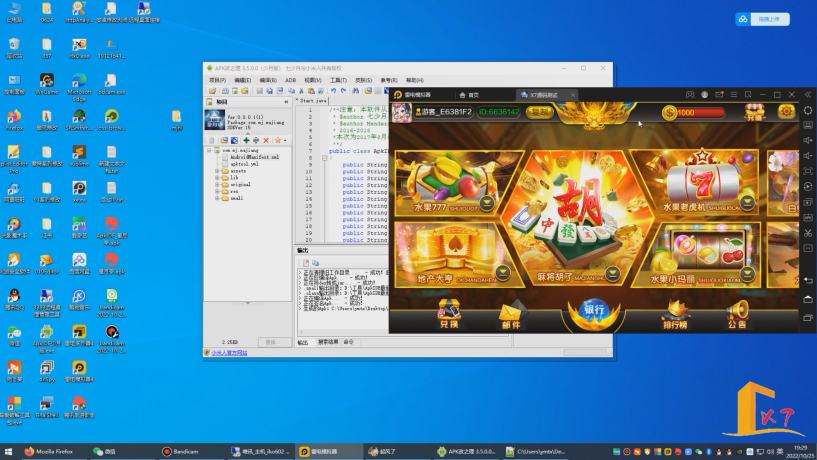Screen dimensions: 817x460
Task: Click the player avatar portrait
Action: click(402, 112)
